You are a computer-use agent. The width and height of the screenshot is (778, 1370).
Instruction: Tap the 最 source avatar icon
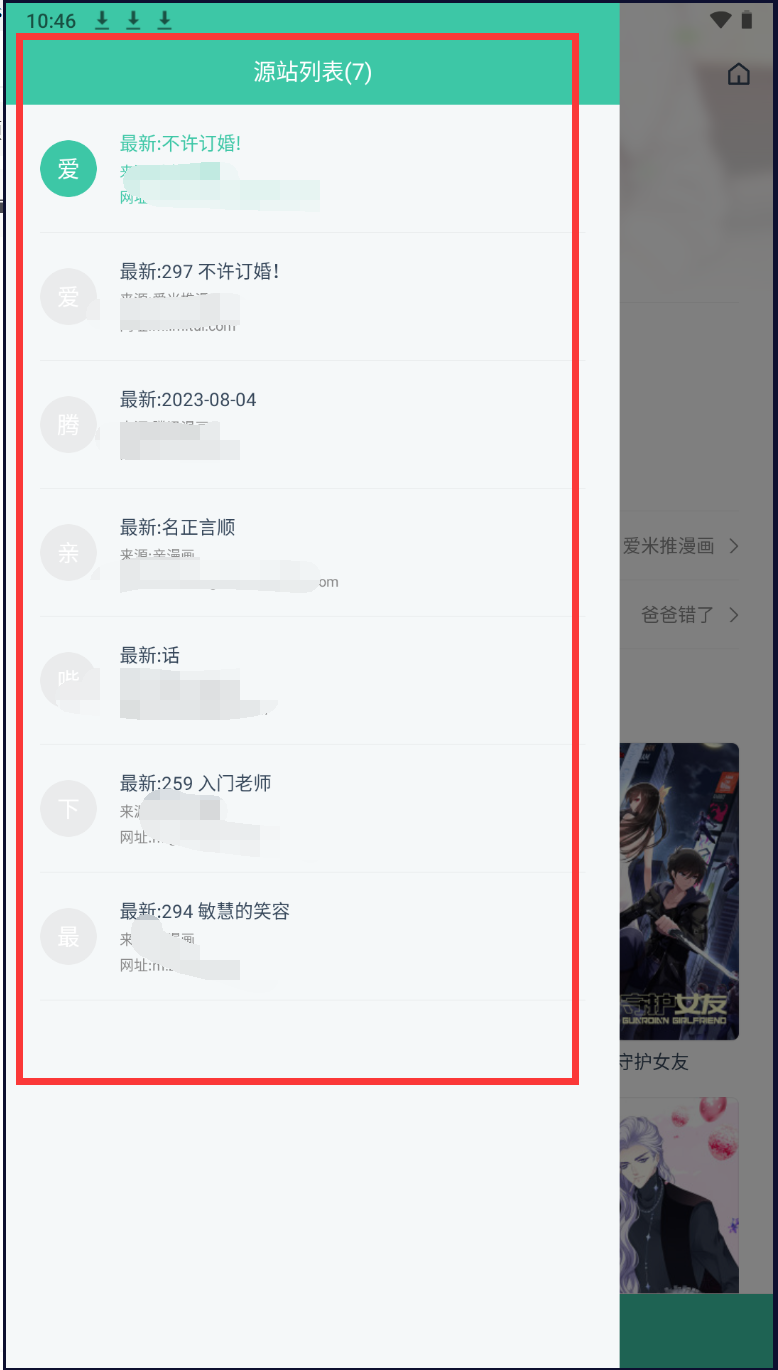(68, 937)
